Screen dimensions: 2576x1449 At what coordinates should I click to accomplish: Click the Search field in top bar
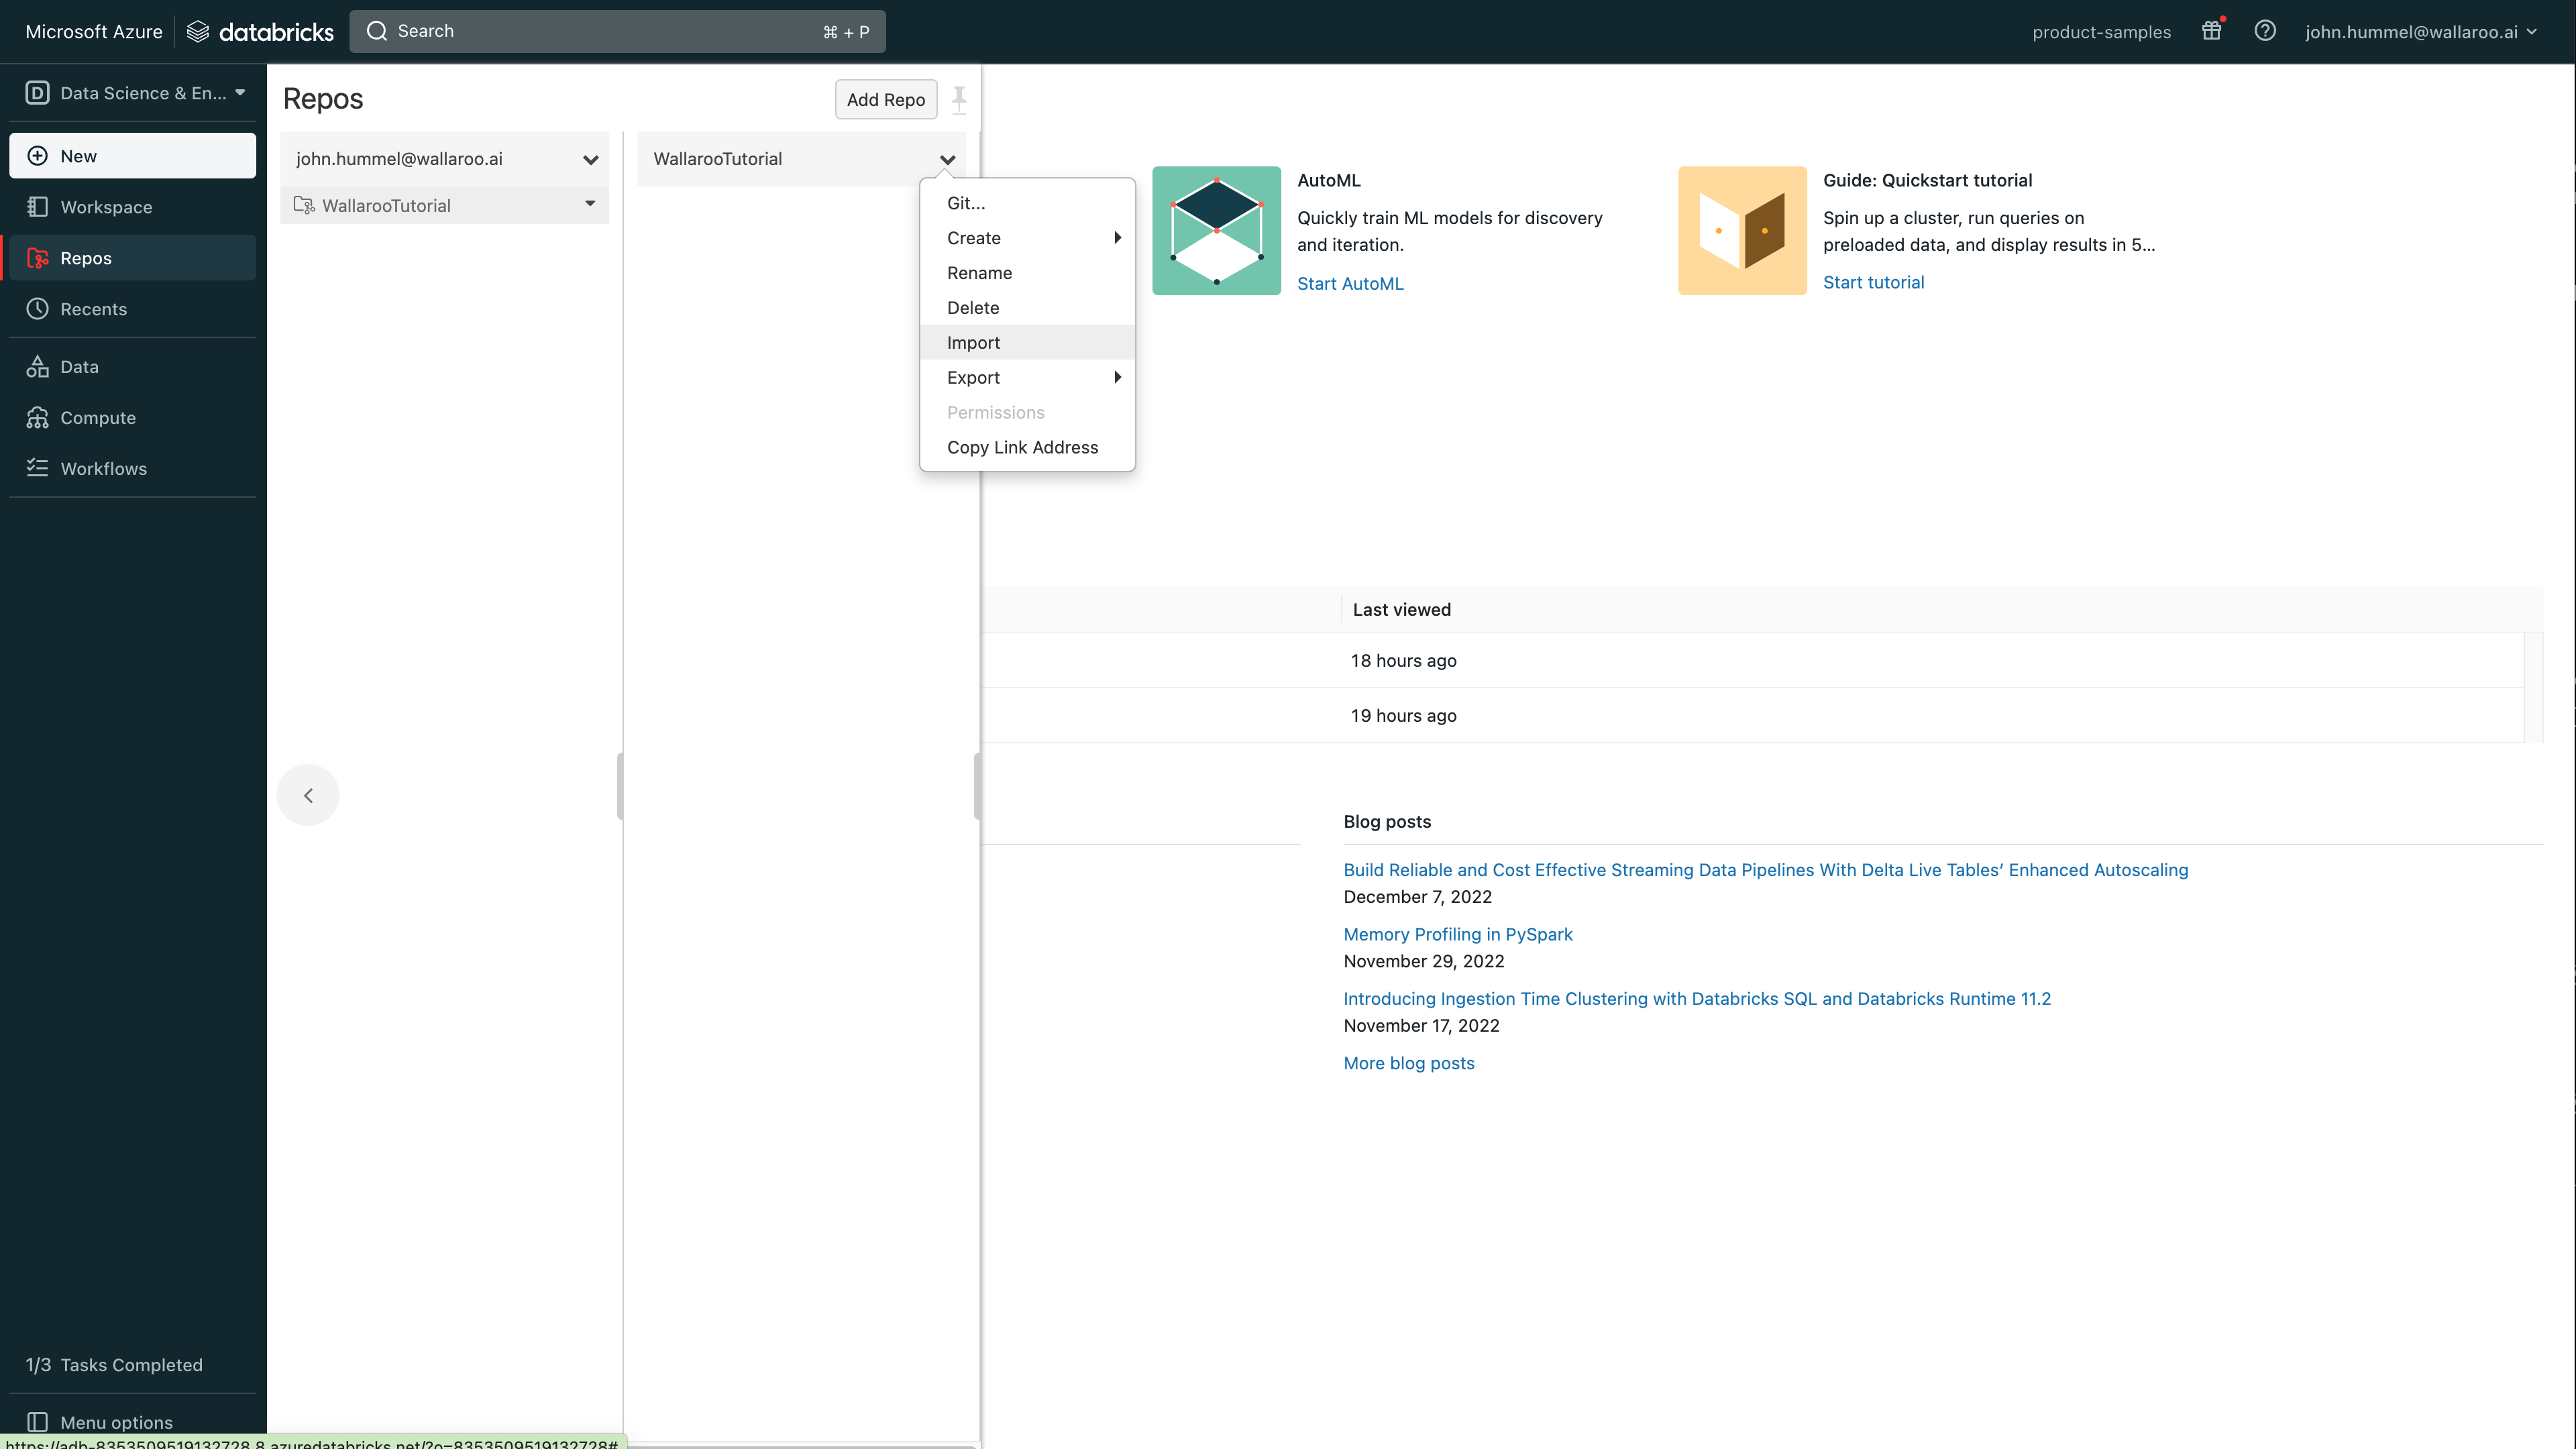[617, 31]
